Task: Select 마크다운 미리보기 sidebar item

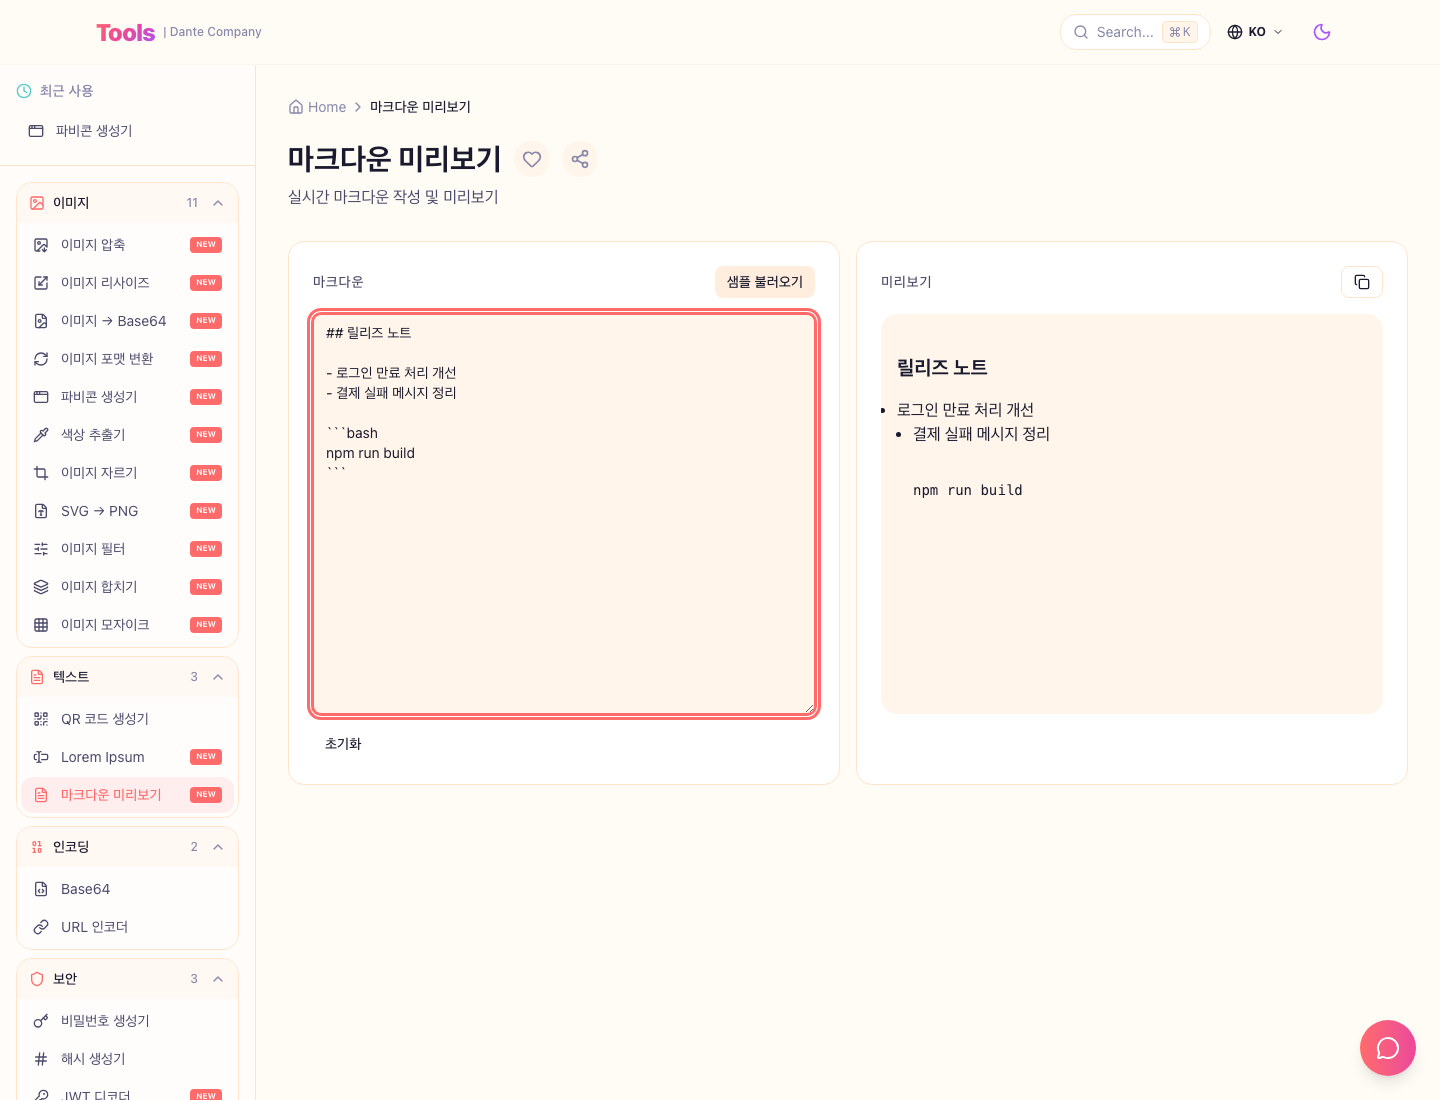Action: (127, 795)
